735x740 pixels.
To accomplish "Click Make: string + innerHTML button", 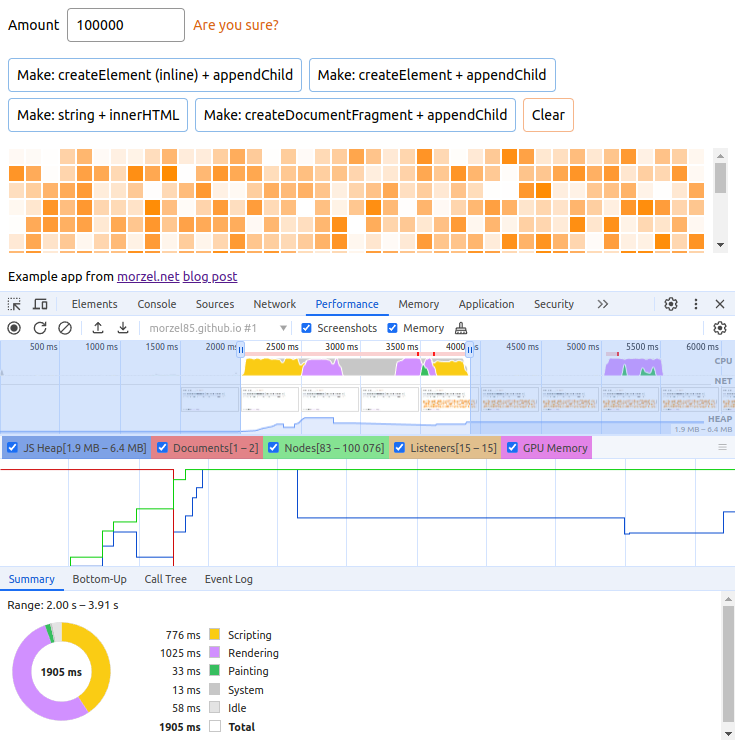I will pos(98,115).
